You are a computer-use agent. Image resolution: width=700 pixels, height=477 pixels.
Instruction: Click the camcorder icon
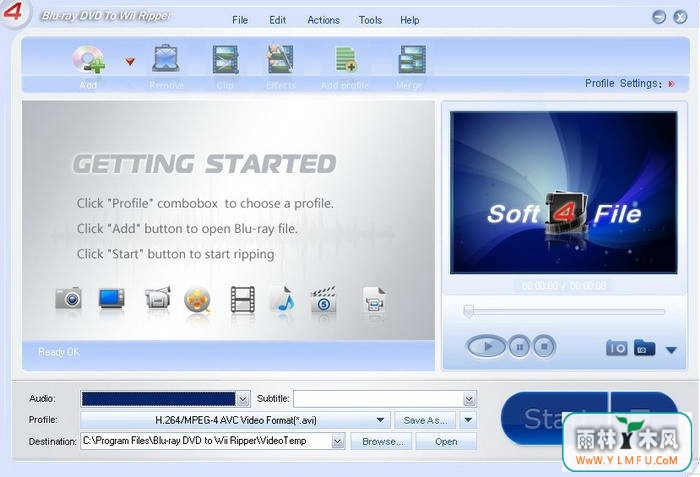pyautogui.click(x=158, y=298)
